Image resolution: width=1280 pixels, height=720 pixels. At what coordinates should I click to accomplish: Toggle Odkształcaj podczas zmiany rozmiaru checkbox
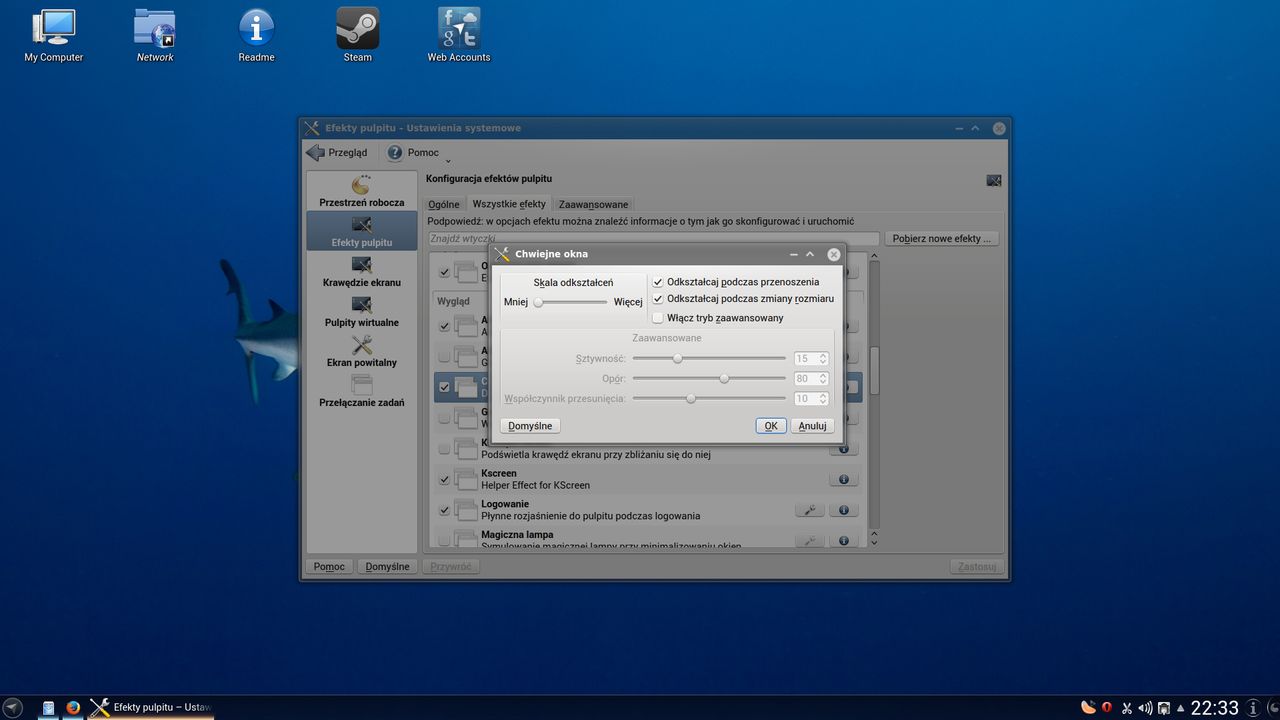(x=657, y=298)
